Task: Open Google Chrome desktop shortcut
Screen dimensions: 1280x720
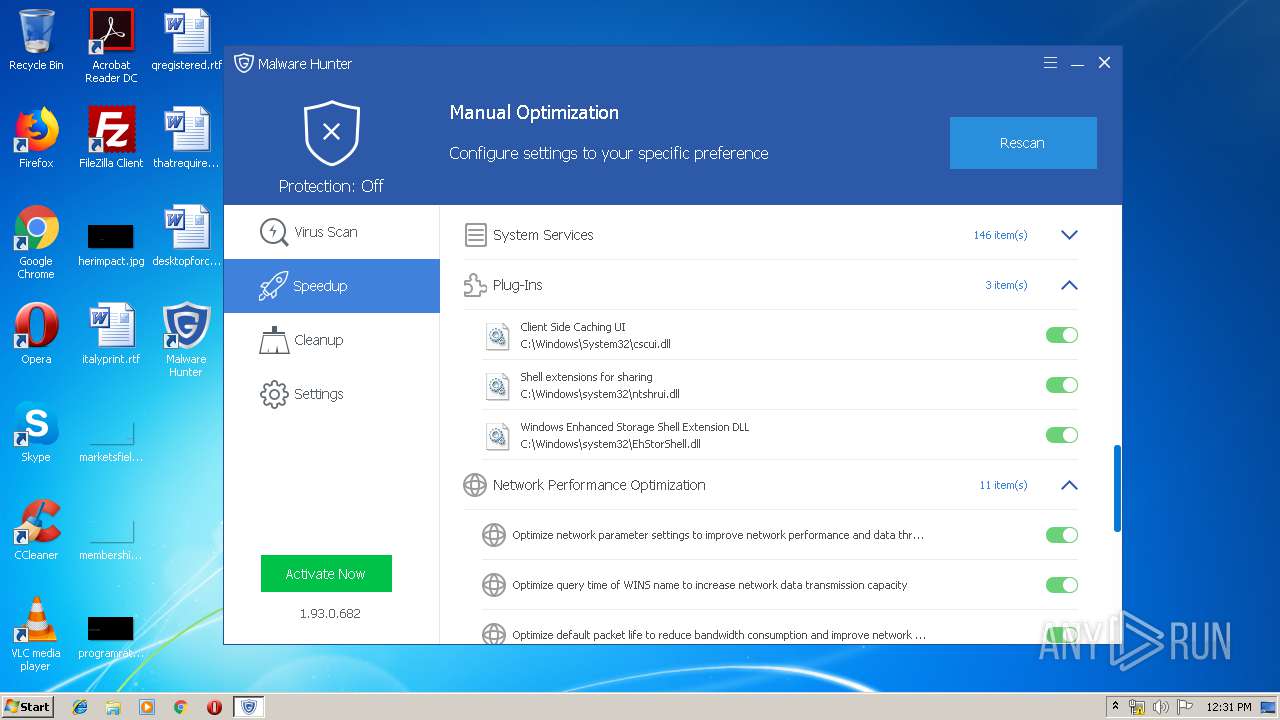Action: (36, 242)
